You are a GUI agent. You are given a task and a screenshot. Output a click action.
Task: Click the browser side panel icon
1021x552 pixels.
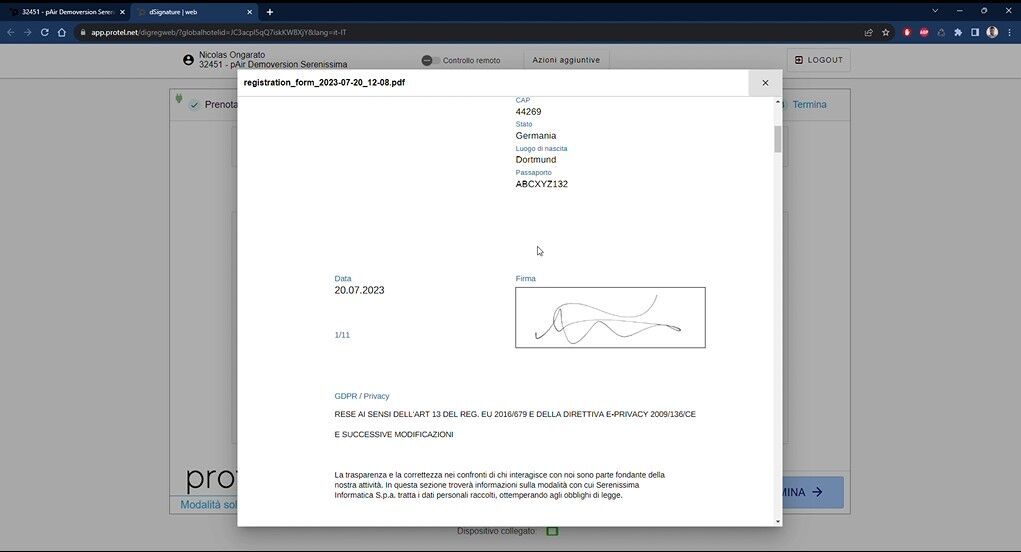(x=975, y=32)
